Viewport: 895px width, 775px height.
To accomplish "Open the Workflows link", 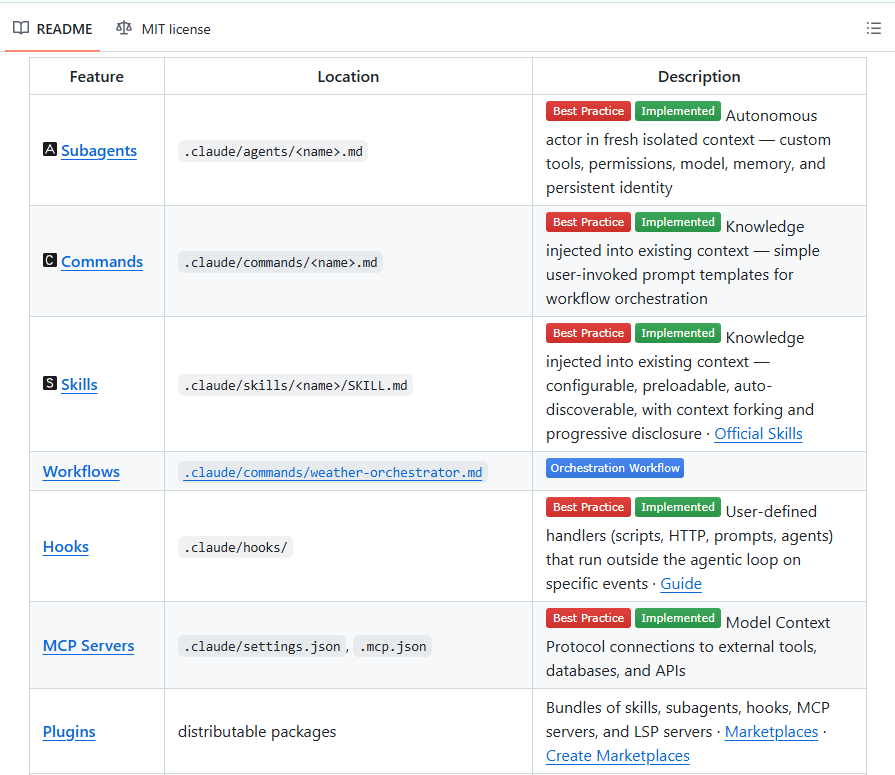I will point(81,471).
